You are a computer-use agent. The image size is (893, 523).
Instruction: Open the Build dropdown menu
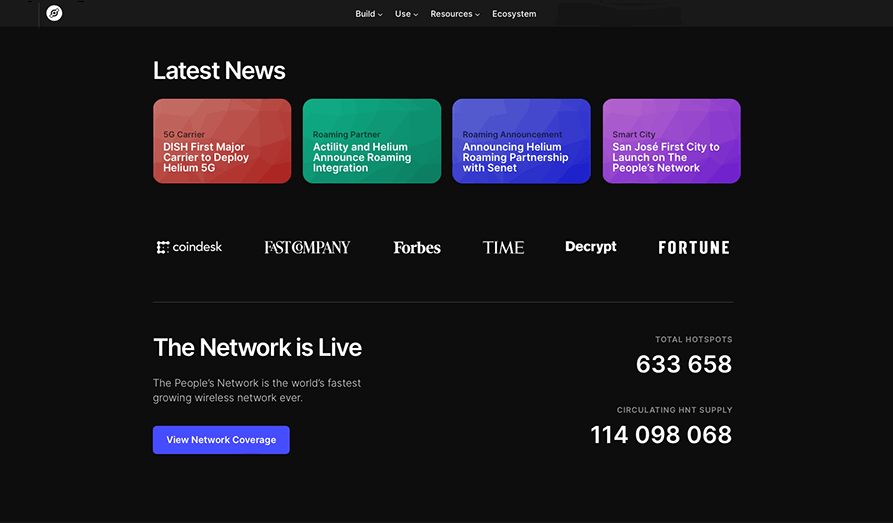[x=368, y=14]
